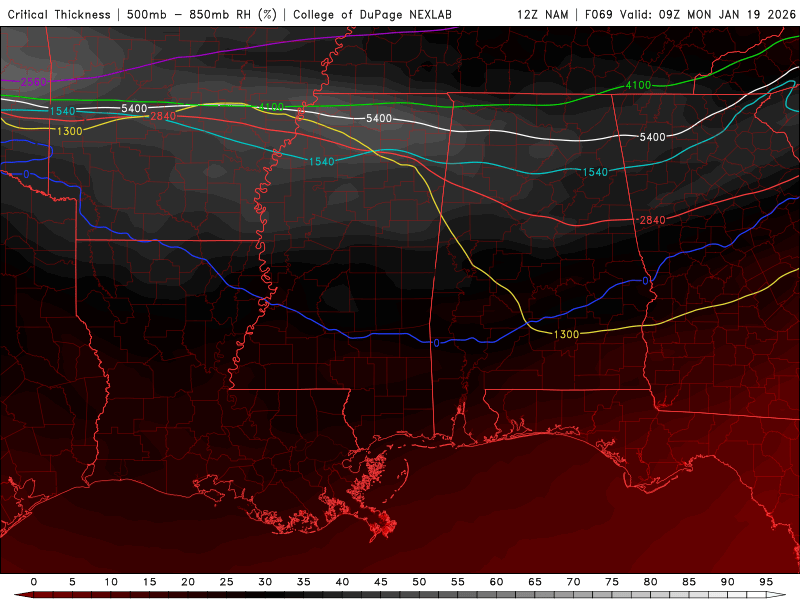Click the easternmost cyan "1540" contour label
This screenshot has height=600, width=800.
click(x=595, y=172)
